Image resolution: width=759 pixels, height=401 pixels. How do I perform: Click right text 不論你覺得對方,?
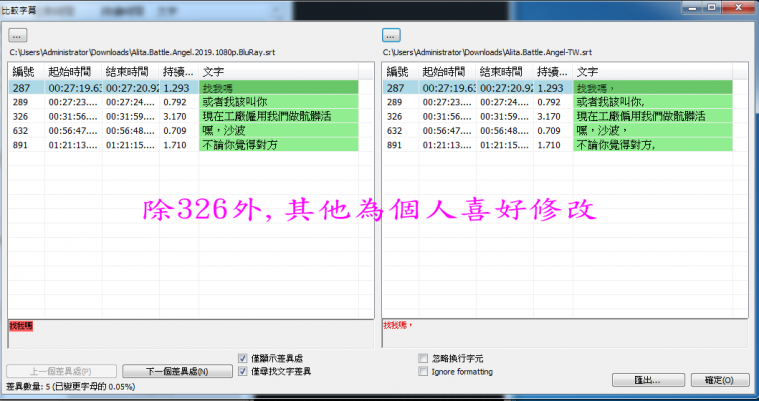click(616, 145)
